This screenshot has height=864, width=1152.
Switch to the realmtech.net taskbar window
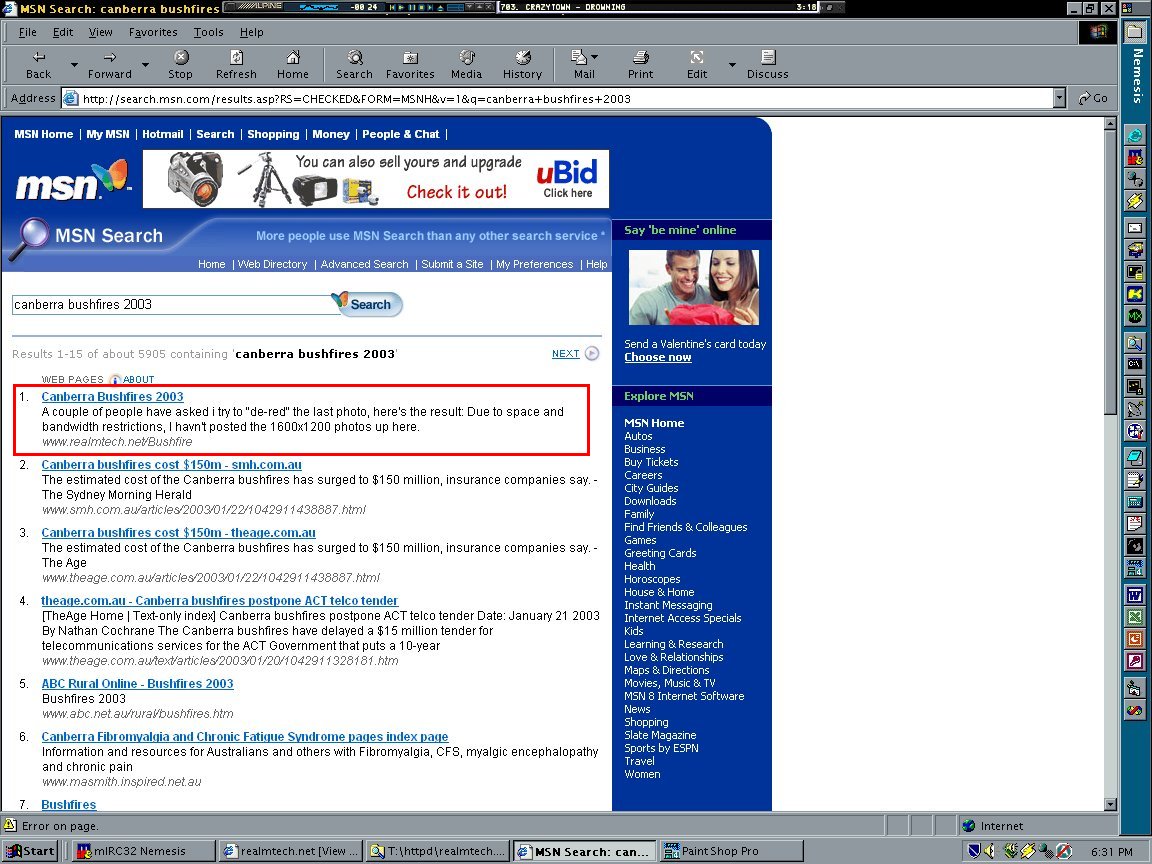click(x=290, y=851)
